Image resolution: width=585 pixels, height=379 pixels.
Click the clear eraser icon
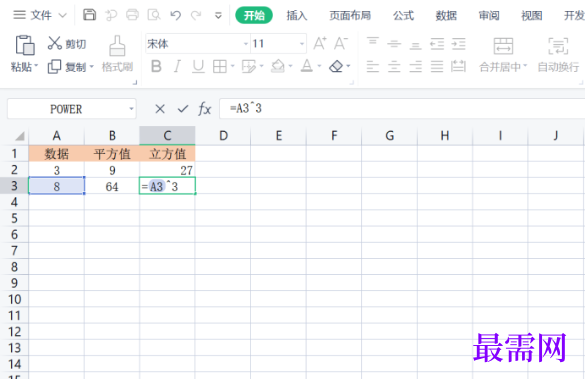336,66
